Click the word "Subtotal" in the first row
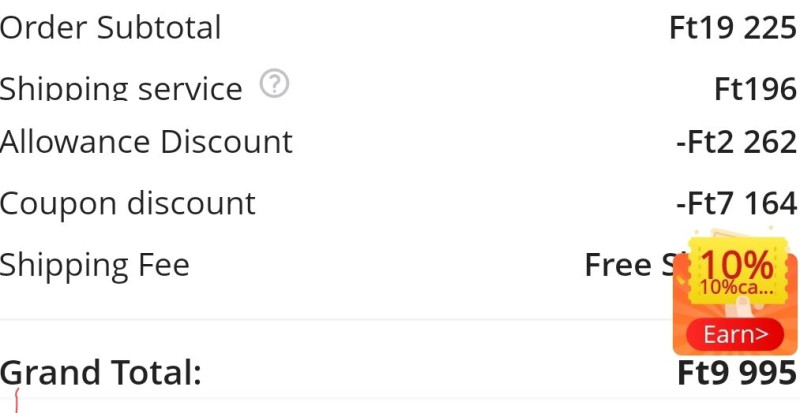The height and width of the screenshot is (413, 800). point(159,27)
